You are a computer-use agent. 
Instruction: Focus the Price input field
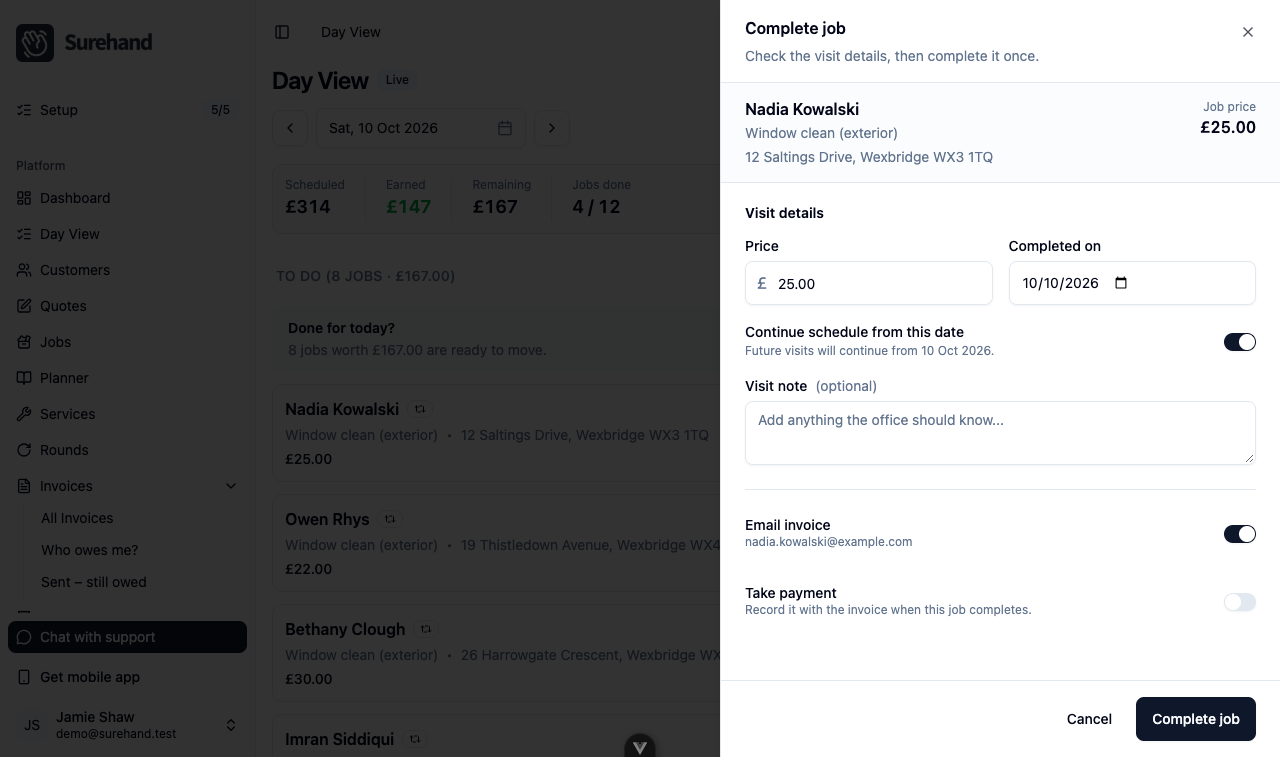[869, 283]
